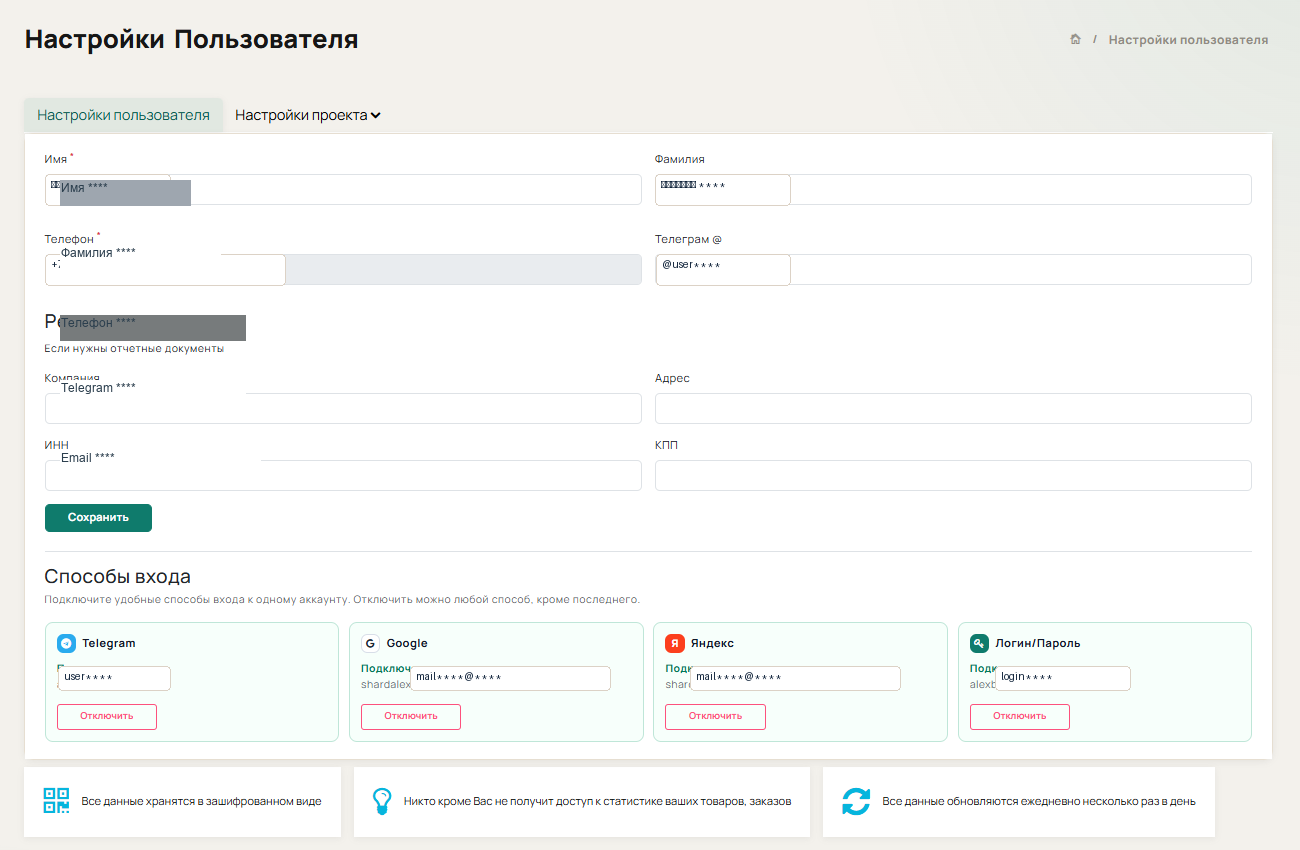Click the Способы входа heading
Screen dimensions: 1300x850
[117, 577]
